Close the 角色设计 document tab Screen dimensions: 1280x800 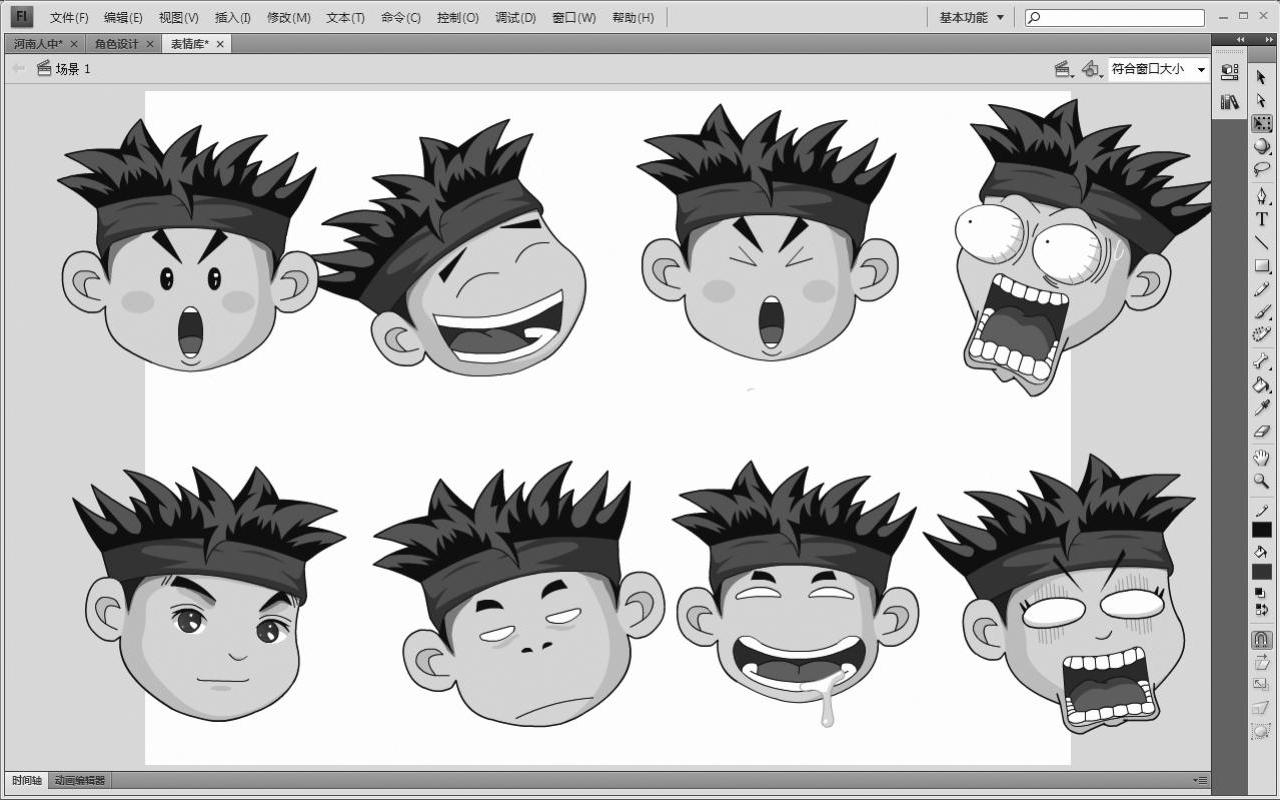[150, 44]
